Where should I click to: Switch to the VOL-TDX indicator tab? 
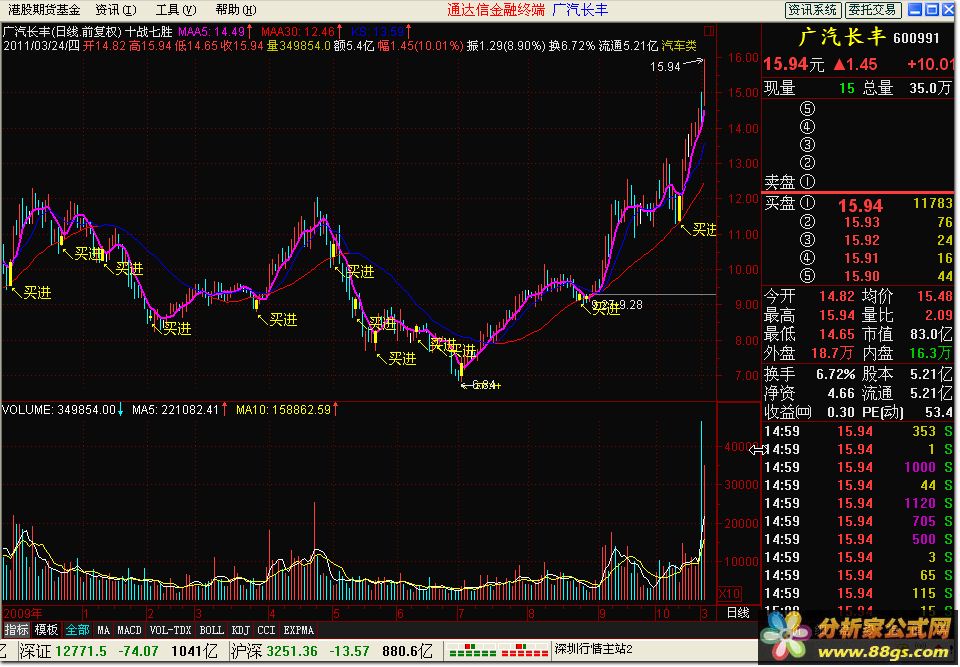pos(170,630)
